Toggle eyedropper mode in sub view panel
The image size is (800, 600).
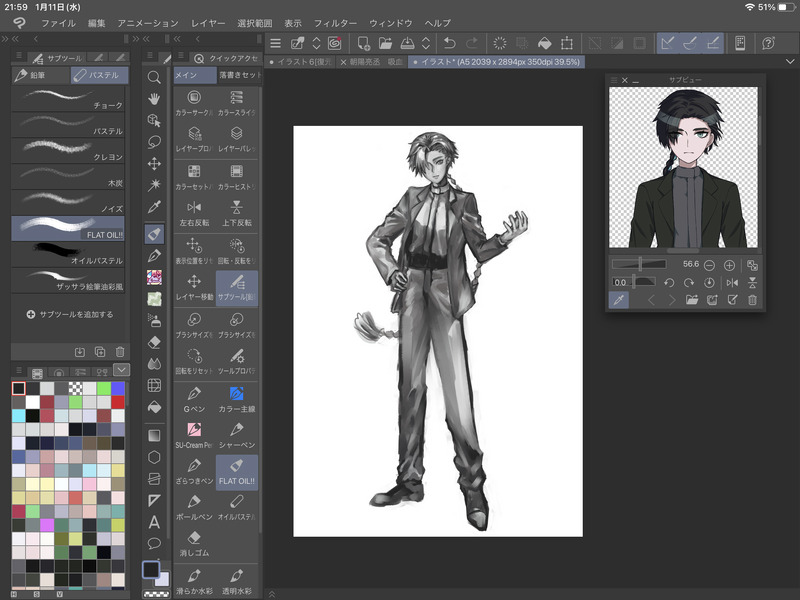point(619,300)
